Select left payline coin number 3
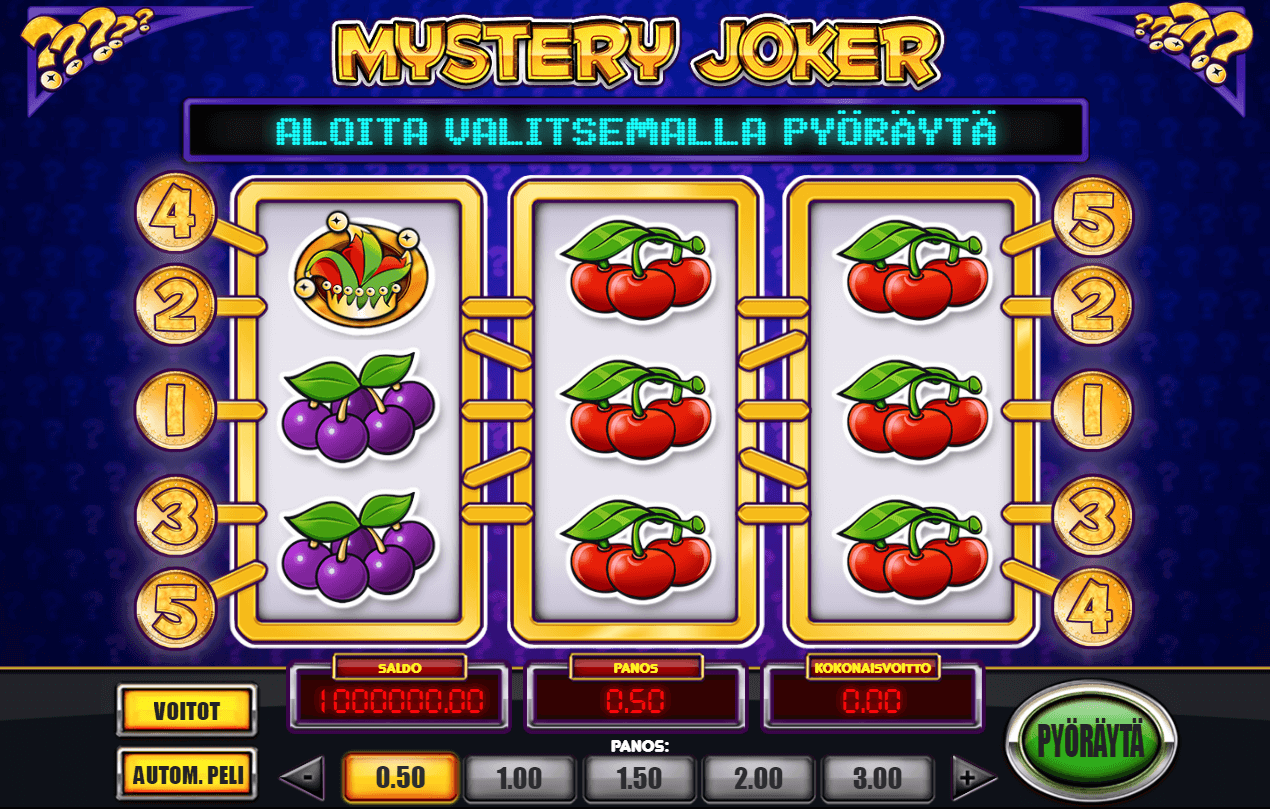Viewport: 1270px width, 809px height. click(176, 515)
